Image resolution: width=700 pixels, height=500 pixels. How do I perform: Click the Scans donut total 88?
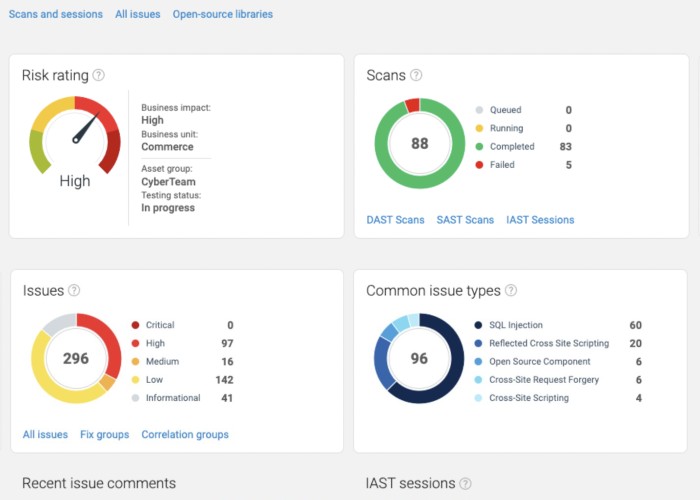pos(420,143)
